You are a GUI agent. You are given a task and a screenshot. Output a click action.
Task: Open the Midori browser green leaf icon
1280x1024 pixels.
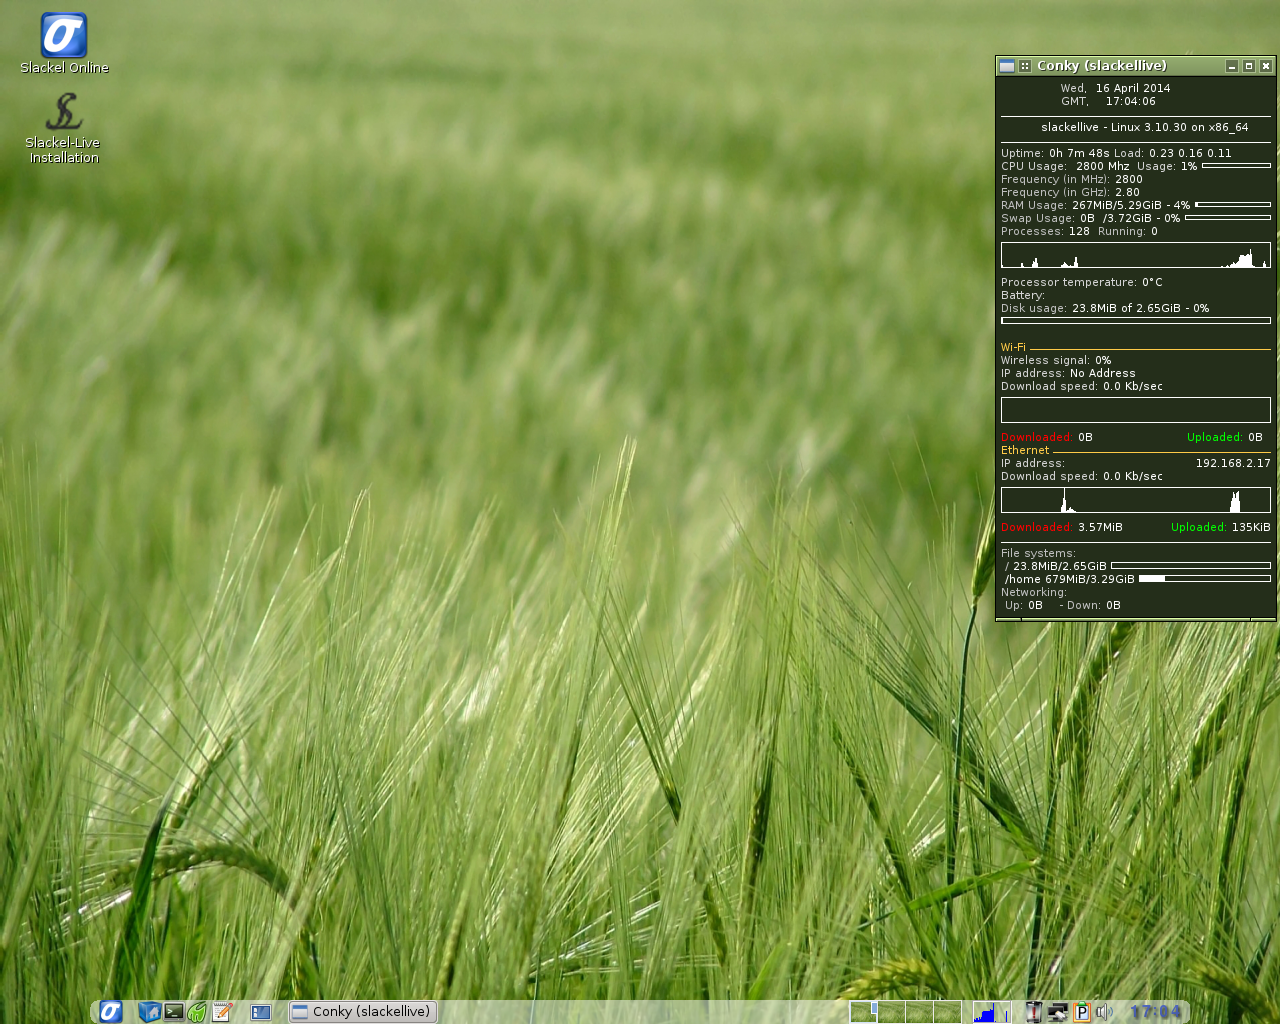(x=198, y=1012)
